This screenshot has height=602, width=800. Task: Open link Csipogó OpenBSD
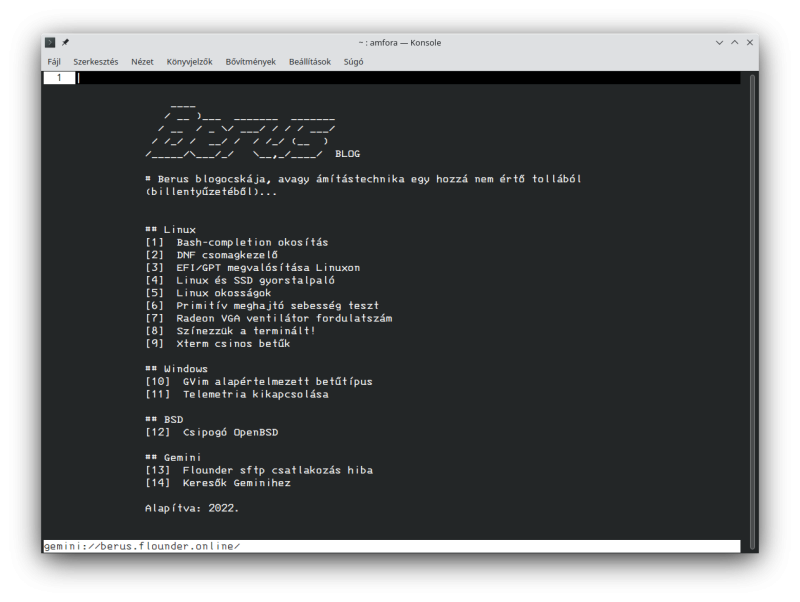[231, 433]
